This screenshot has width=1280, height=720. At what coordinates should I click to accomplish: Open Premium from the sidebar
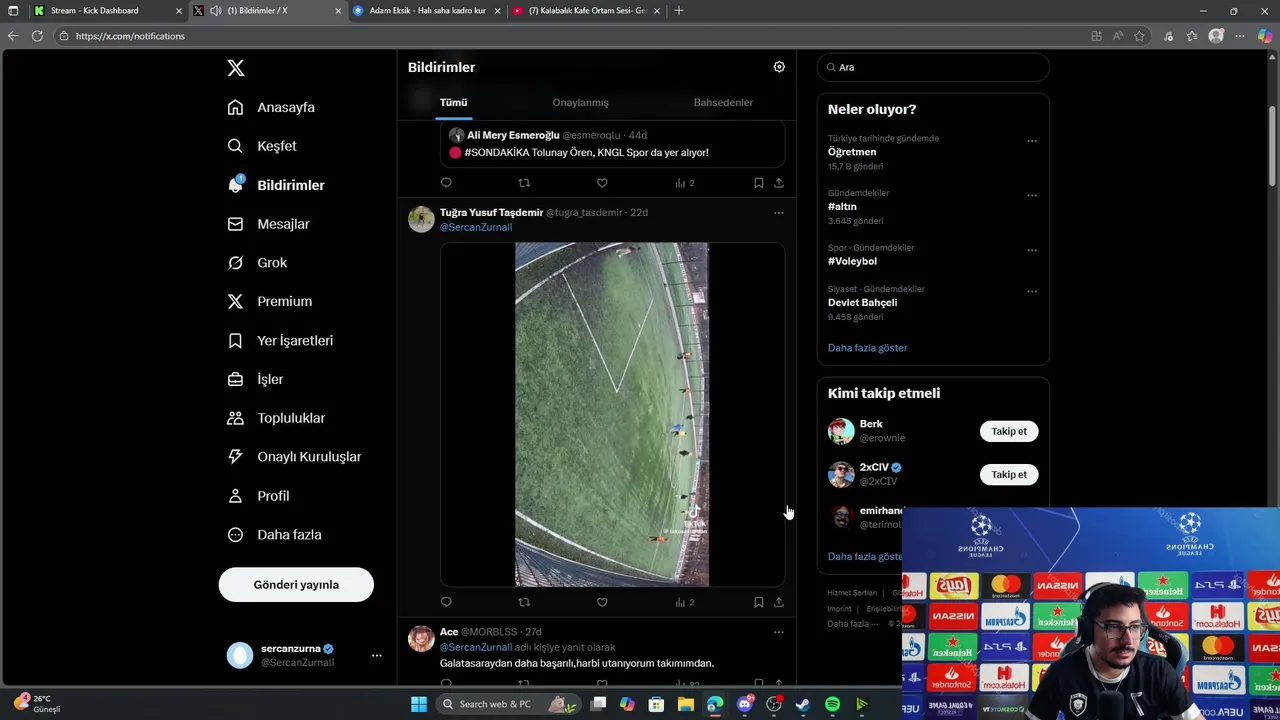point(270,301)
